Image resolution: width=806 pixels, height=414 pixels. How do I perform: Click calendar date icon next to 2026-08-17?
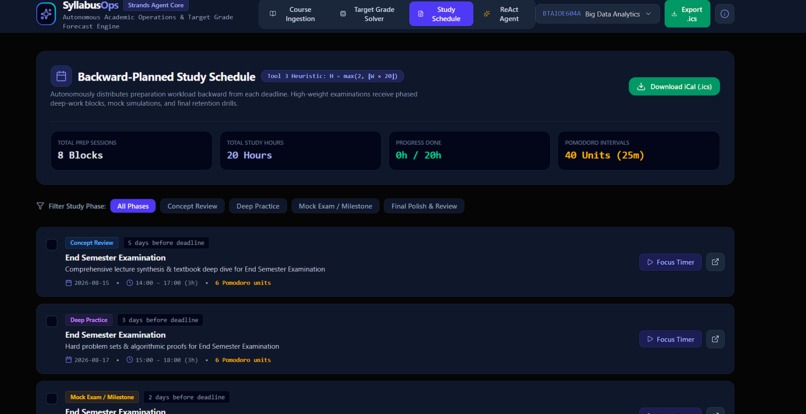(x=68, y=360)
